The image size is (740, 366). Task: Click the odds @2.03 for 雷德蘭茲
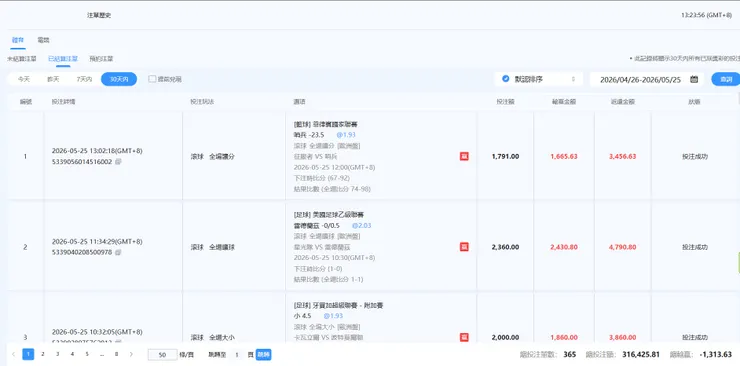362,225
